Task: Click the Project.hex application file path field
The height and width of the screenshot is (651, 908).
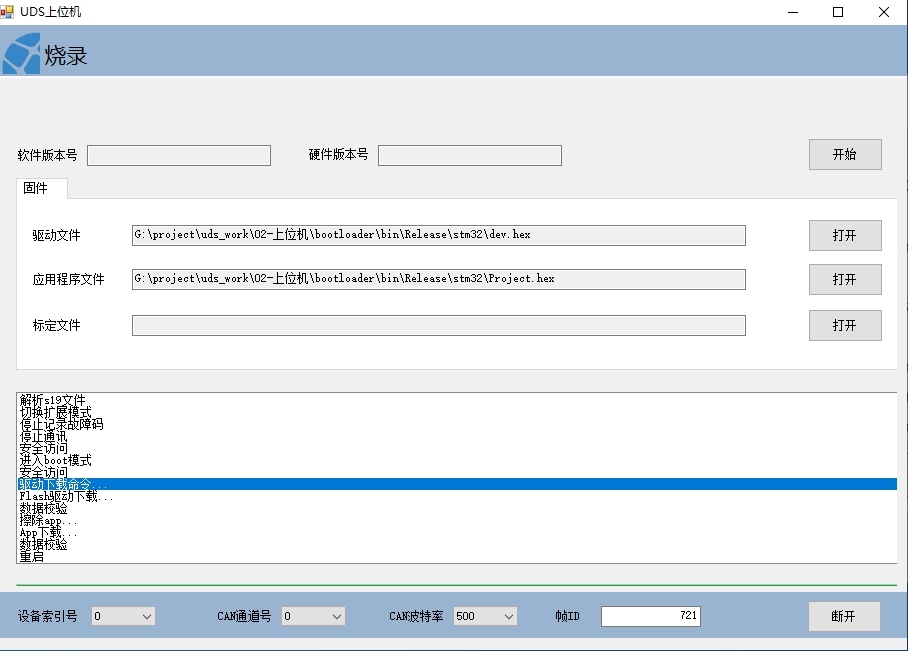Action: click(438, 279)
